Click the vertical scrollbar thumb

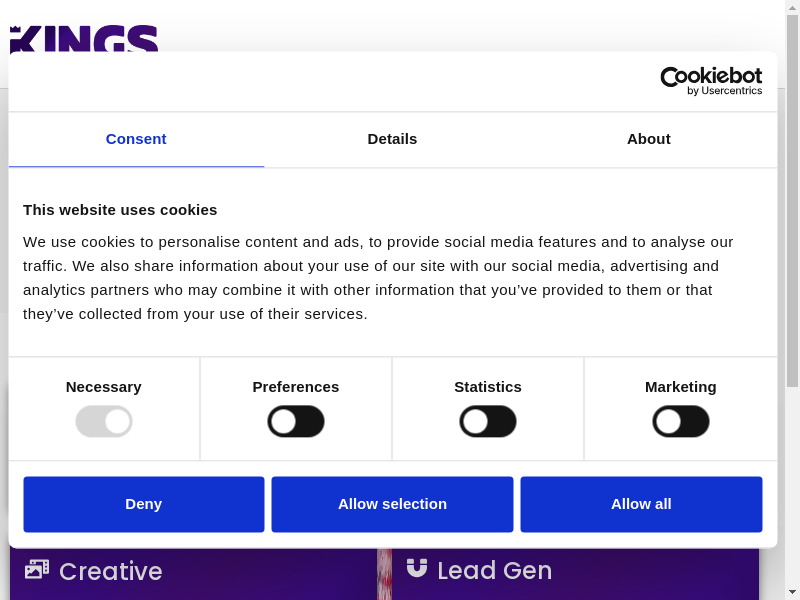(792, 200)
